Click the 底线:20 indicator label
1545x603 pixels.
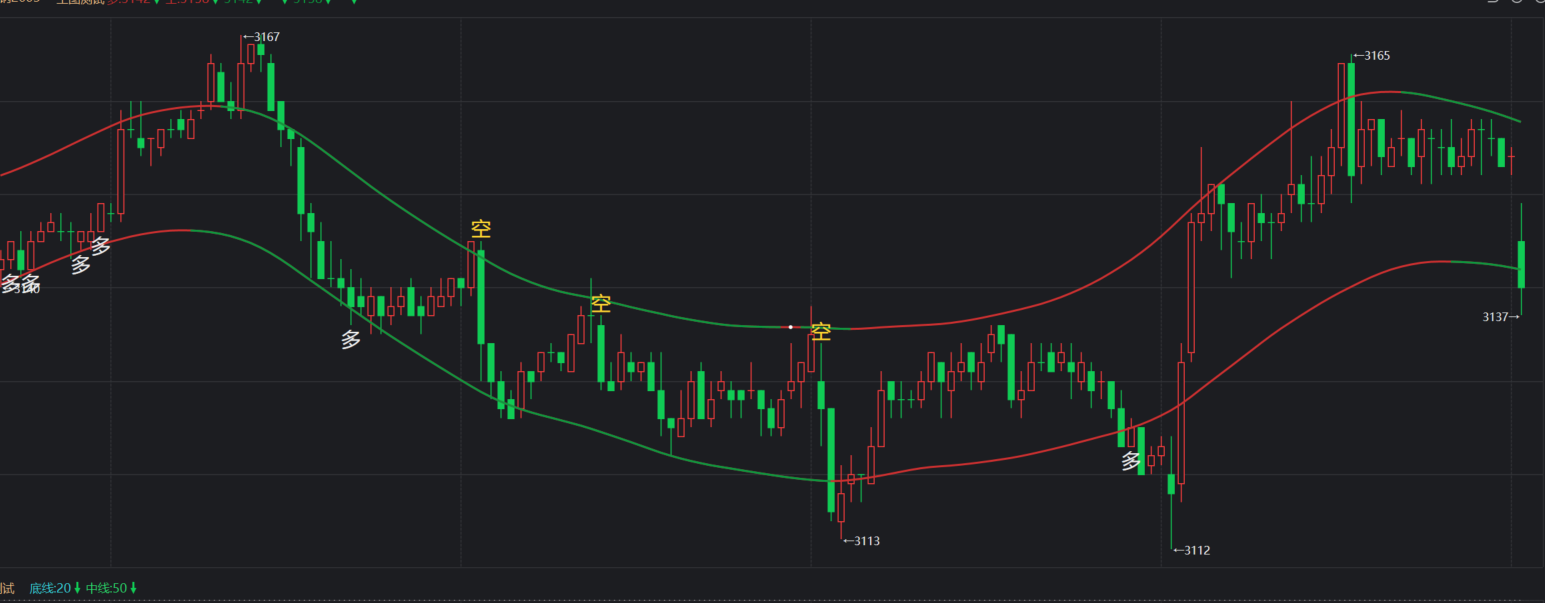50,588
